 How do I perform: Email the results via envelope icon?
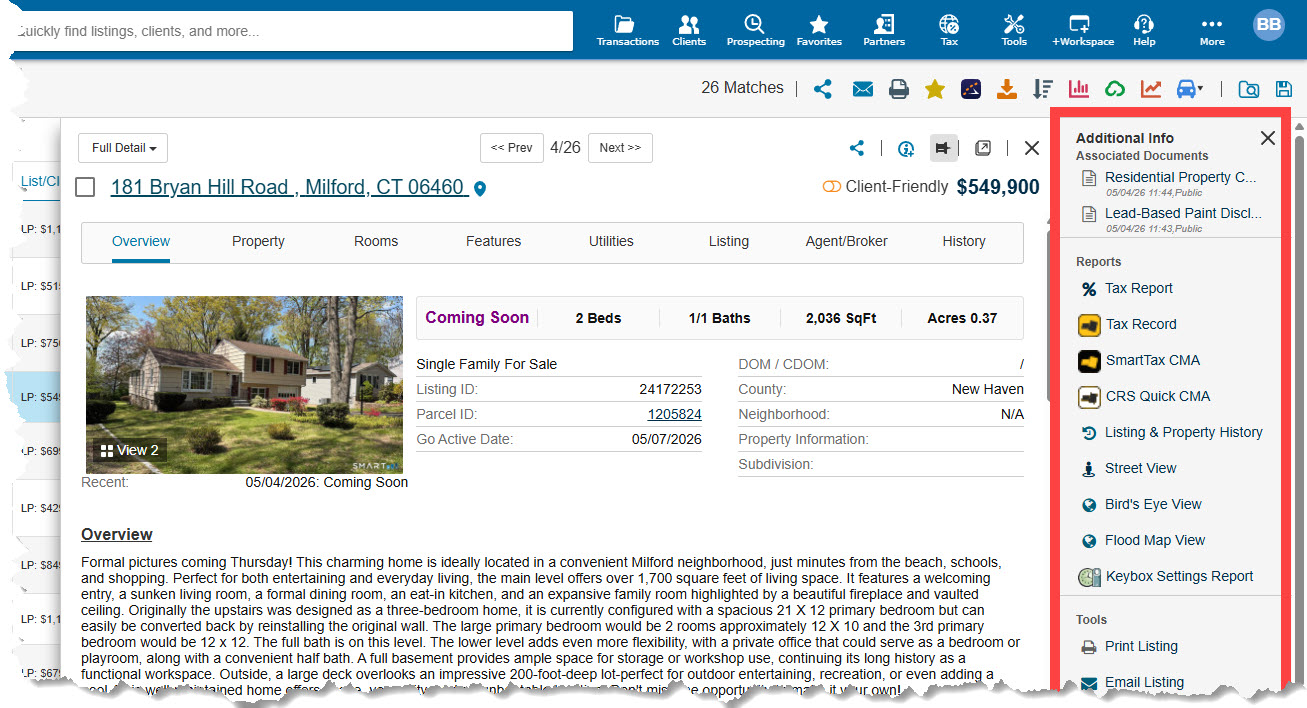click(862, 90)
